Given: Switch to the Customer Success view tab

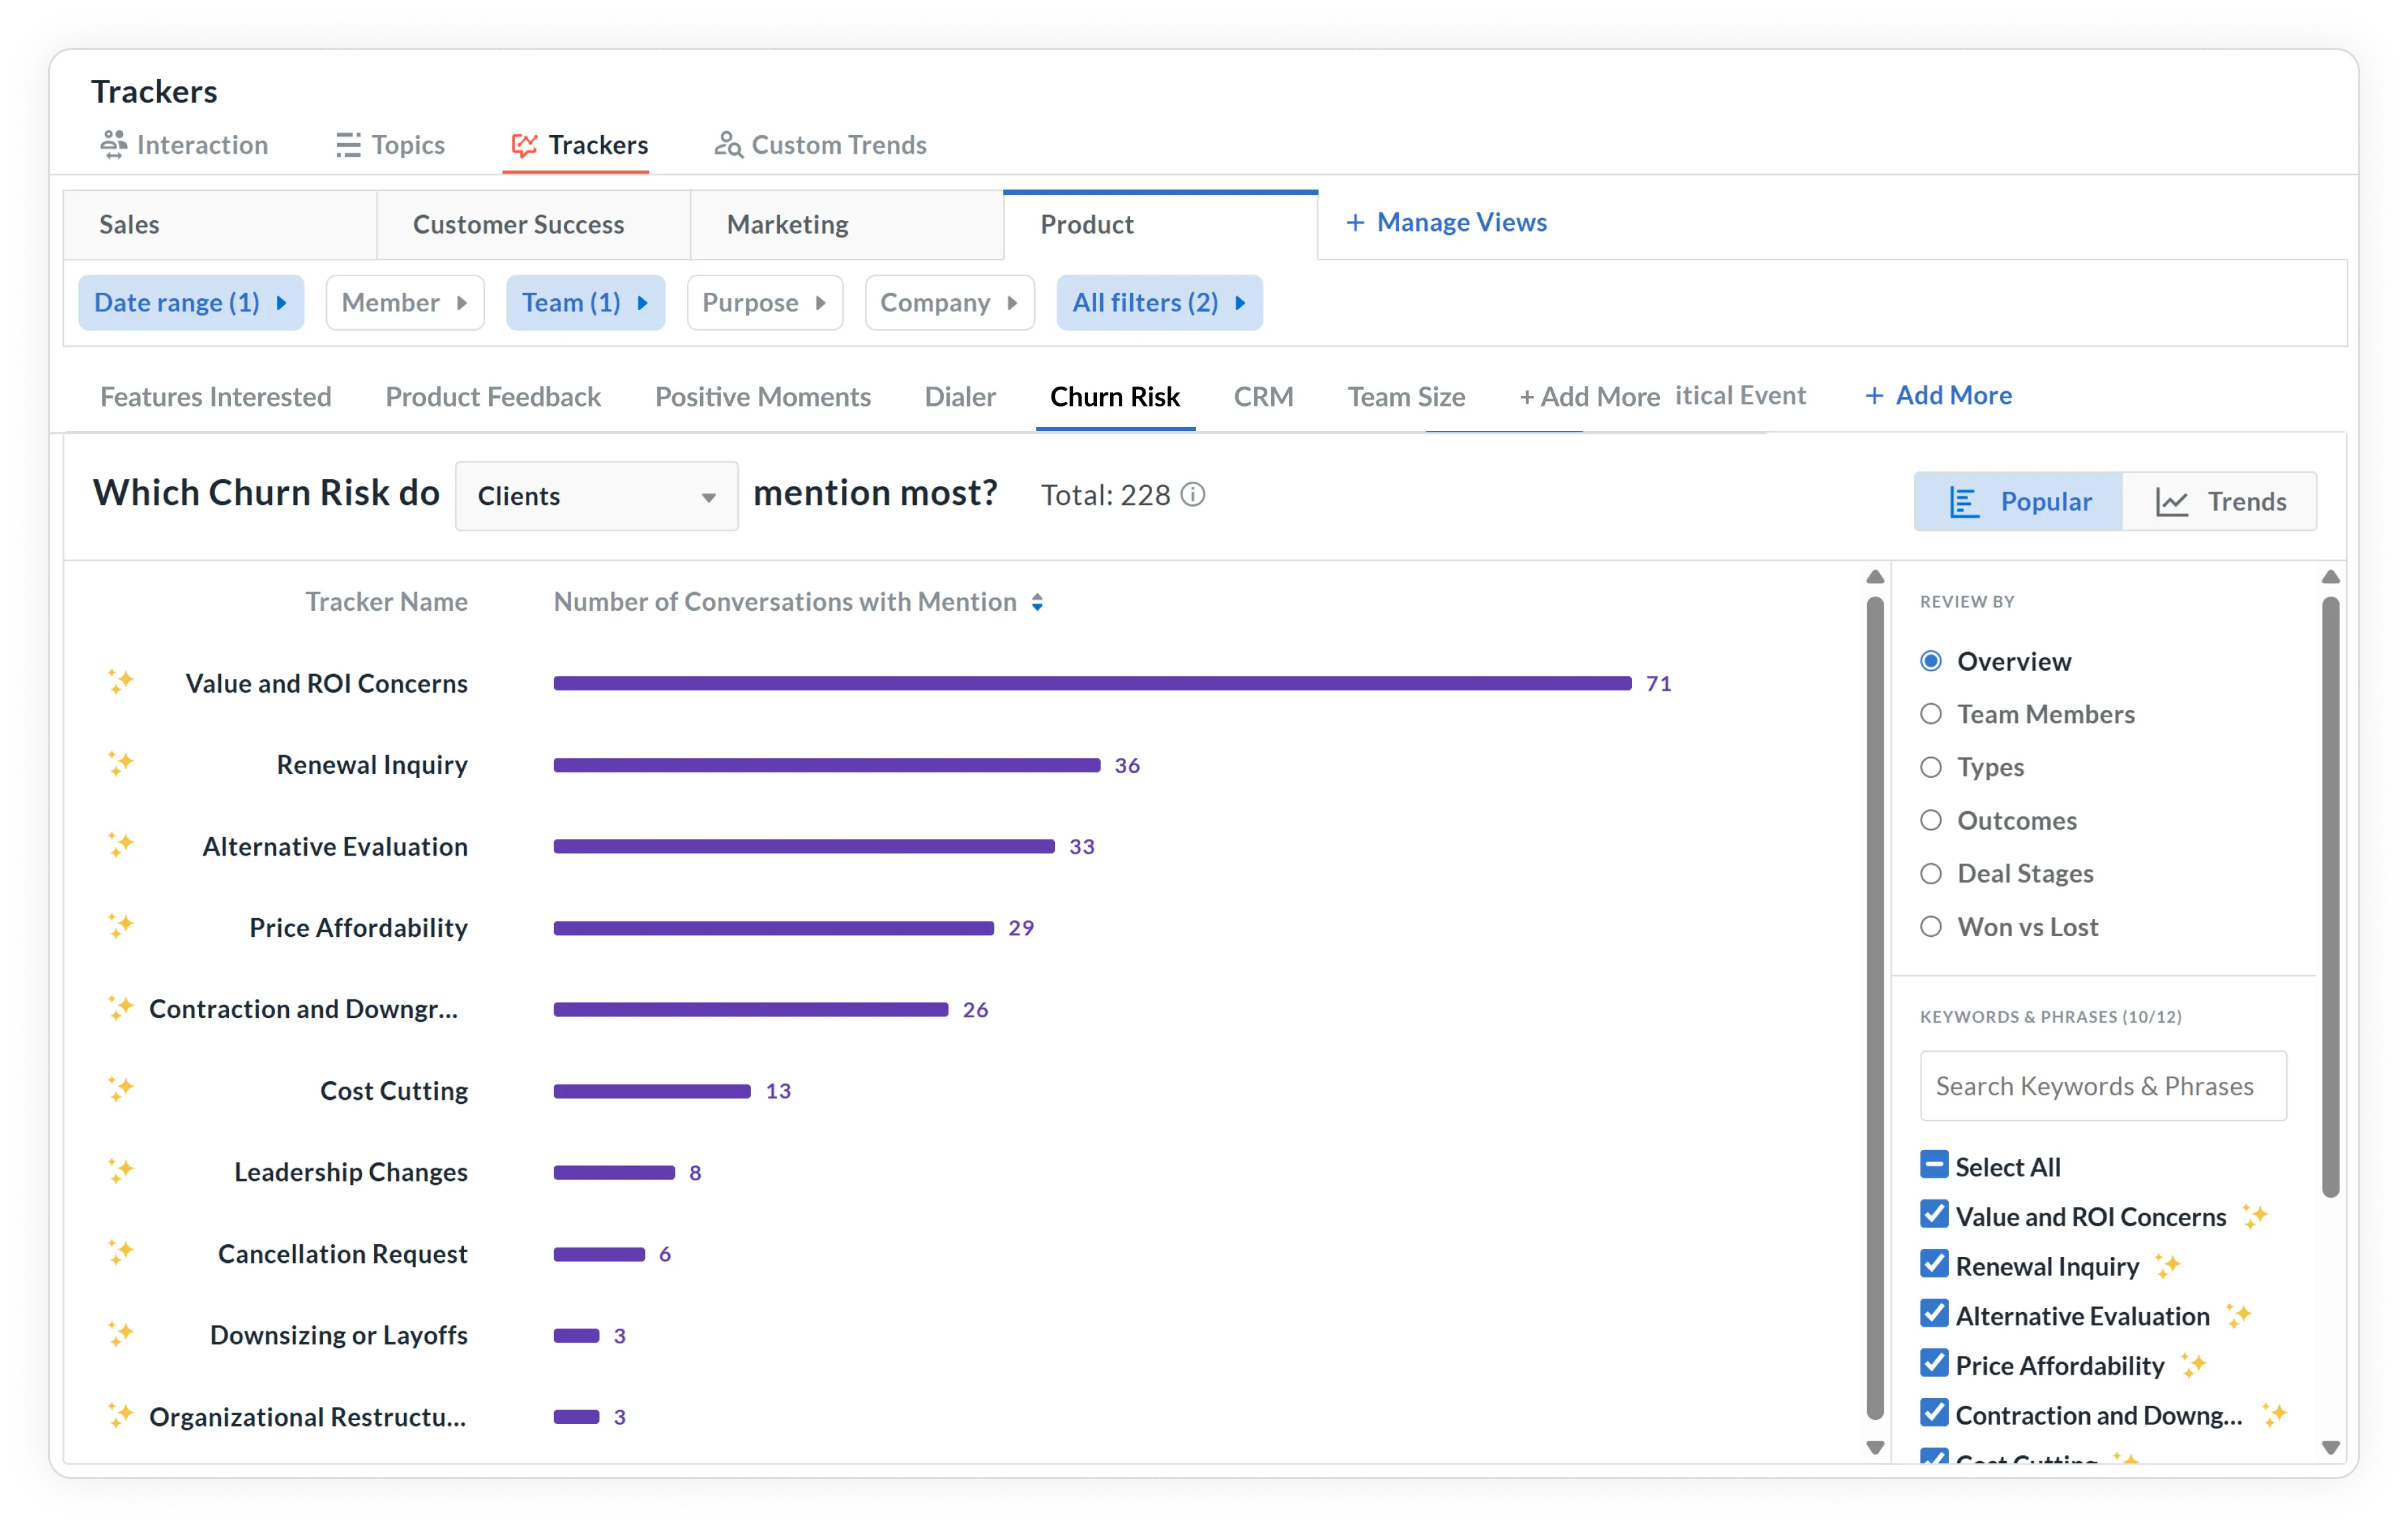Looking at the screenshot, I should tap(518, 225).
